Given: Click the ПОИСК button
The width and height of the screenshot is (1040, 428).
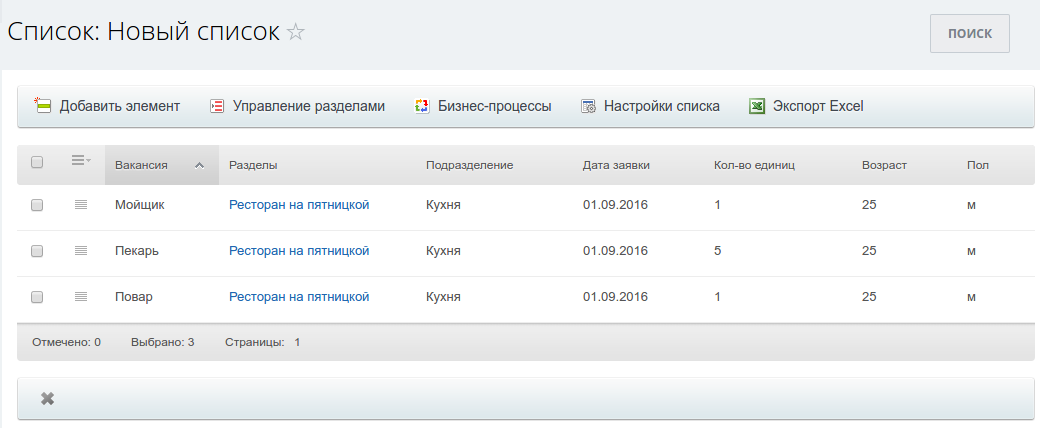Looking at the screenshot, I should [970, 33].
